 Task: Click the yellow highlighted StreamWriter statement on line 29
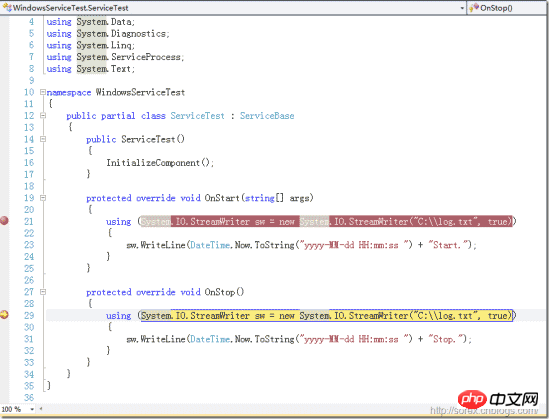point(326,315)
